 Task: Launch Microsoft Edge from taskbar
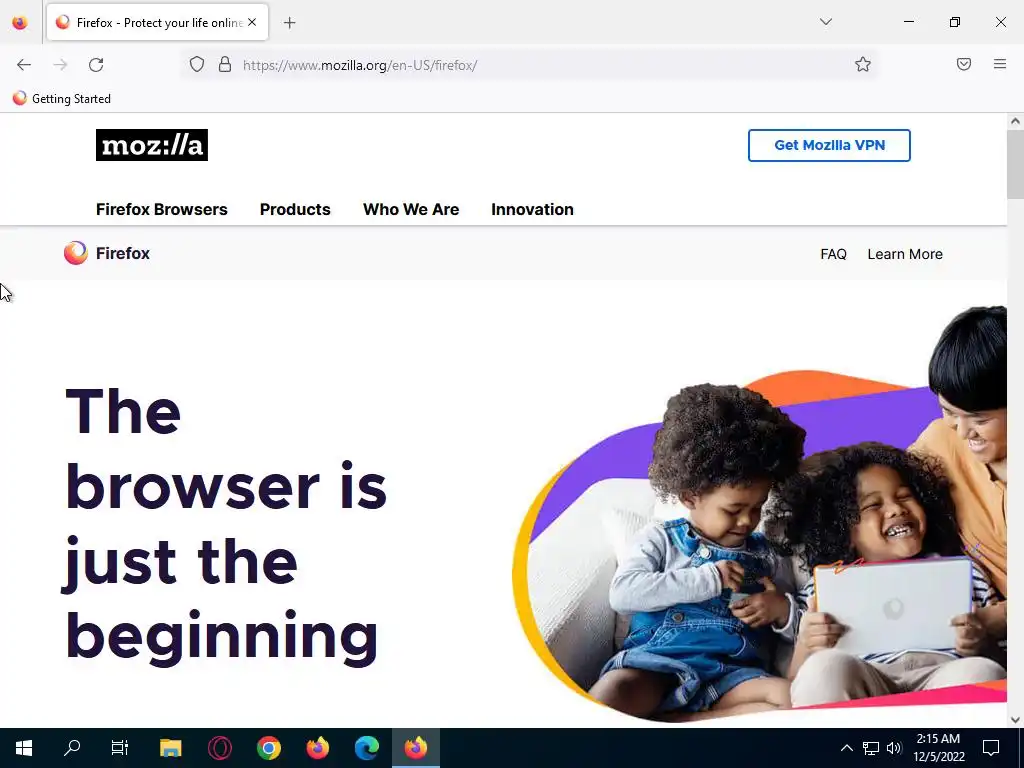click(366, 748)
